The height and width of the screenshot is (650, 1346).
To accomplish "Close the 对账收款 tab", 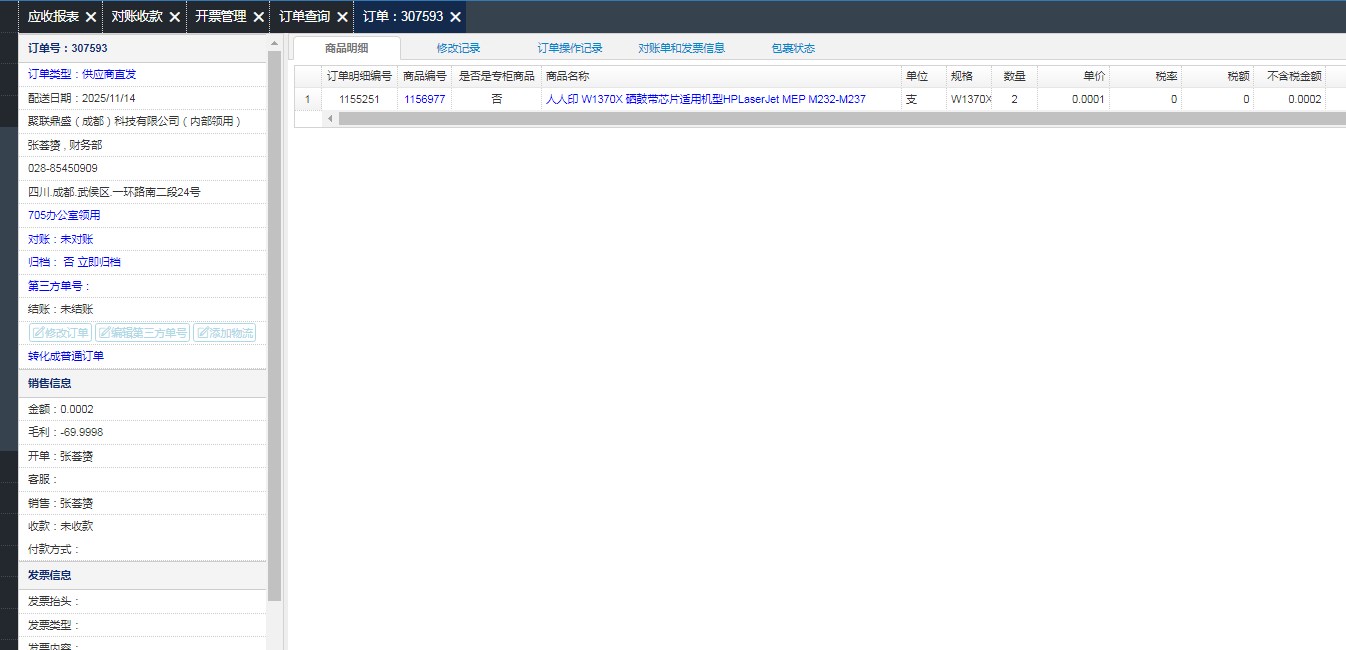I will [x=174, y=17].
